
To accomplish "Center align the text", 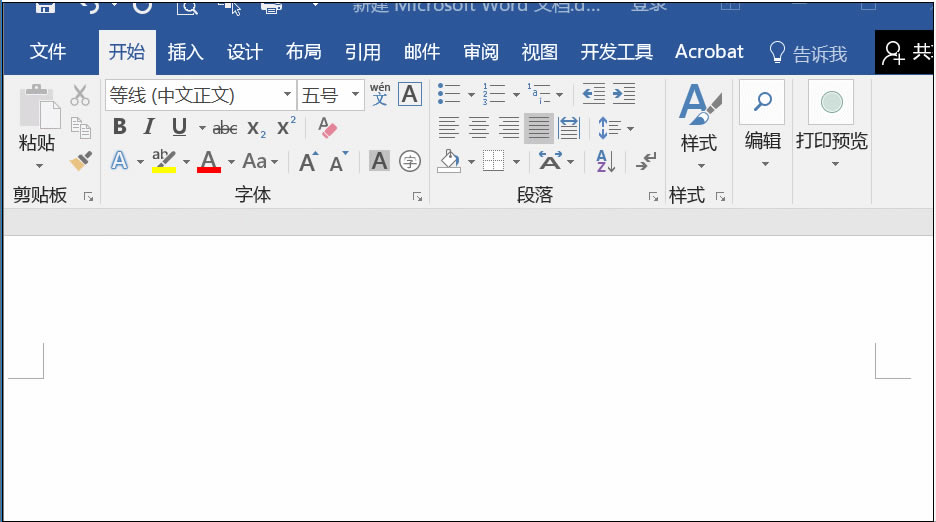I will click(478, 128).
